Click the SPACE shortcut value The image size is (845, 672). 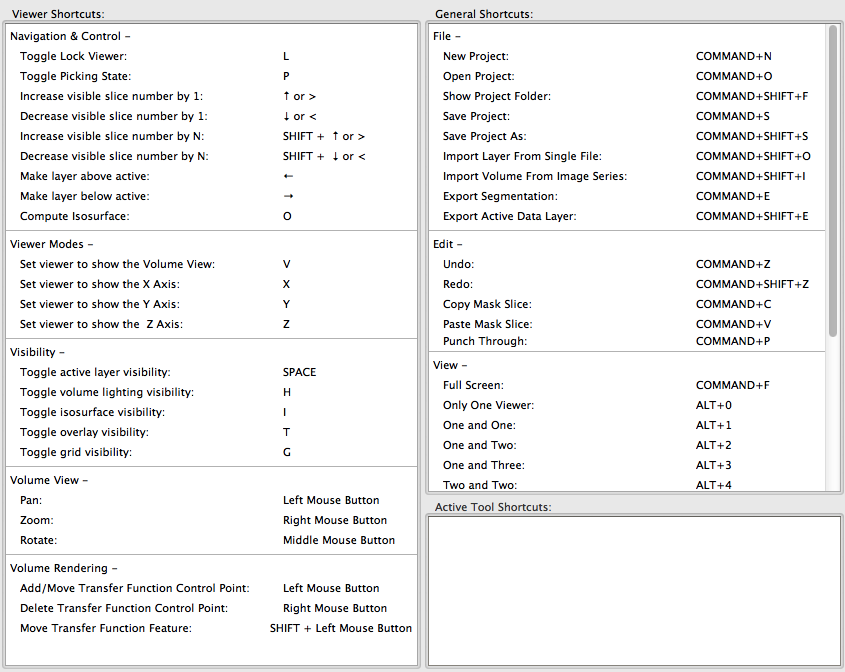point(300,372)
